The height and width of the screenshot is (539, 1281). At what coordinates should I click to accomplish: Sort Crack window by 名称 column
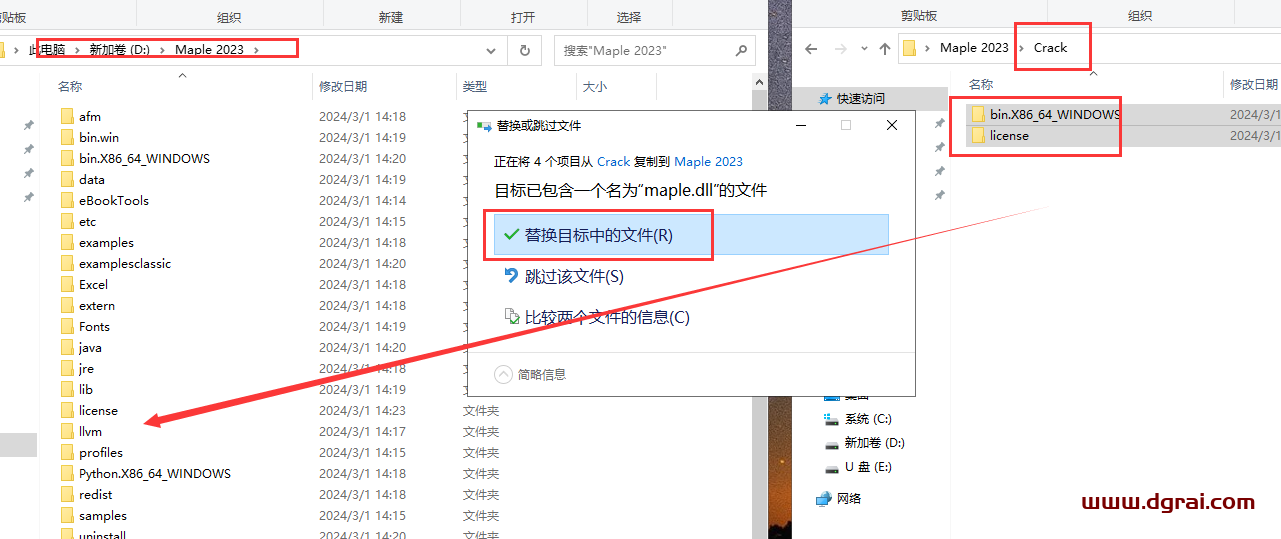(x=981, y=84)
